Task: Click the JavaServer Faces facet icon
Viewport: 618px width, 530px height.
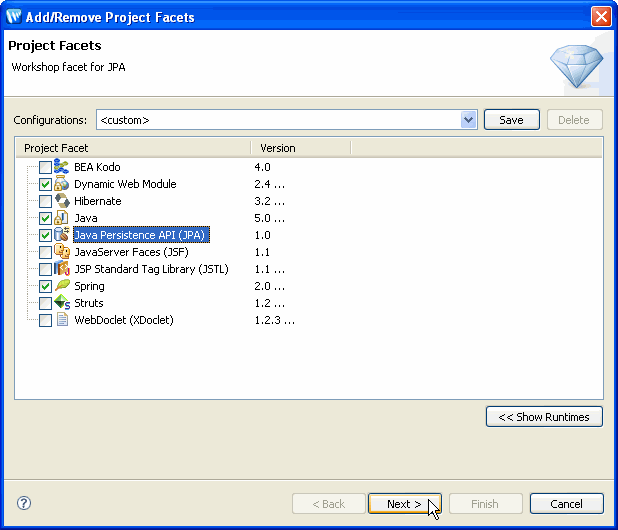Action: 61,252
